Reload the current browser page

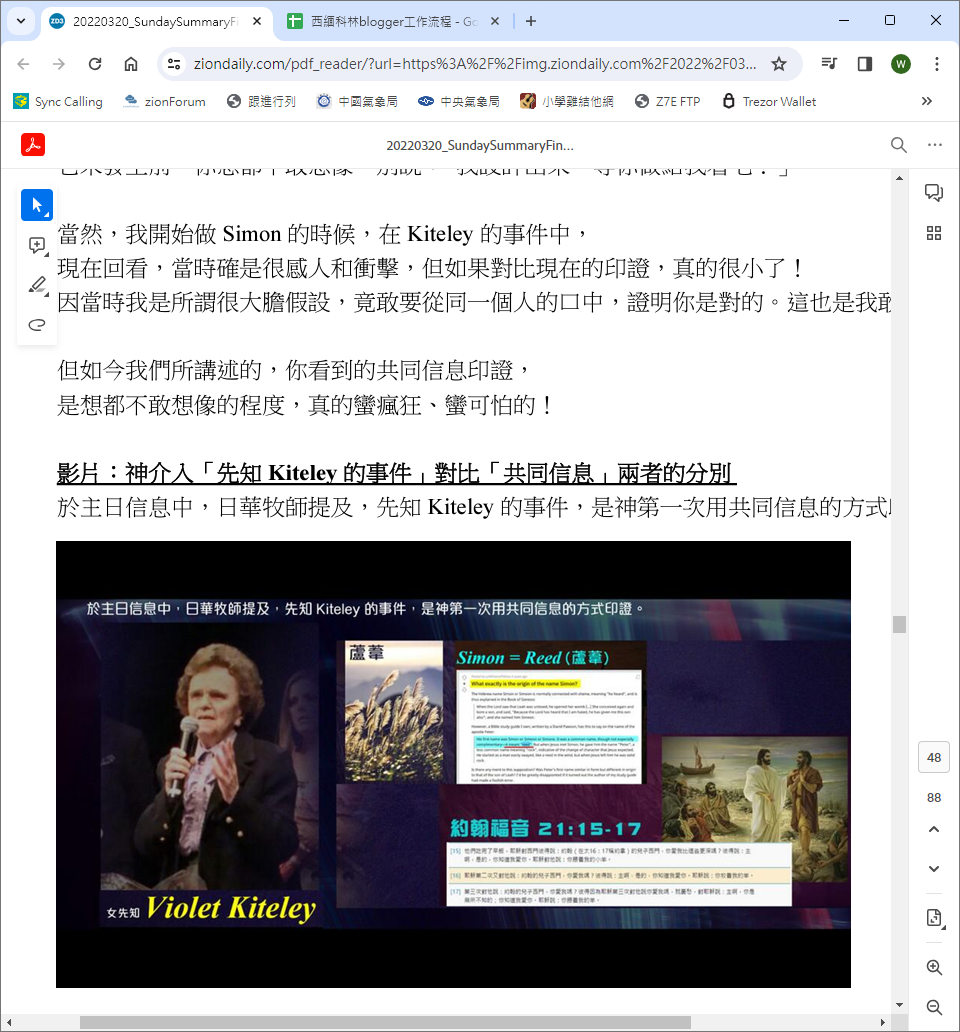click(x=95, y=64)
